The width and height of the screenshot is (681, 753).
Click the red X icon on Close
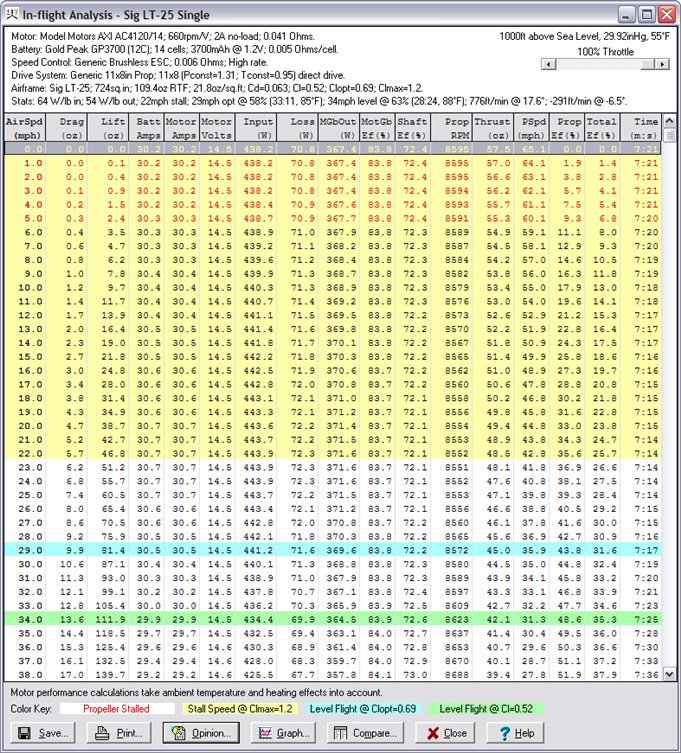(x=433, y=733)
